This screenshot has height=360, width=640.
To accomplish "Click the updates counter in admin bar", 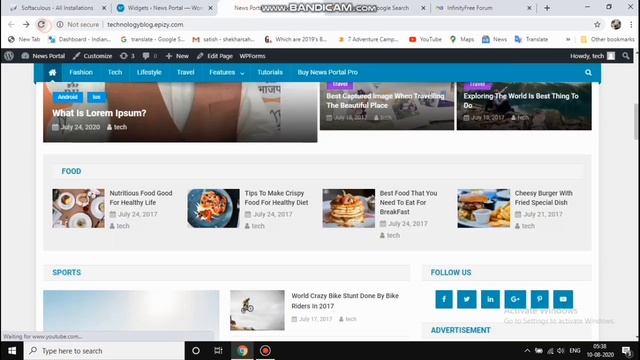I will (127, 56).
